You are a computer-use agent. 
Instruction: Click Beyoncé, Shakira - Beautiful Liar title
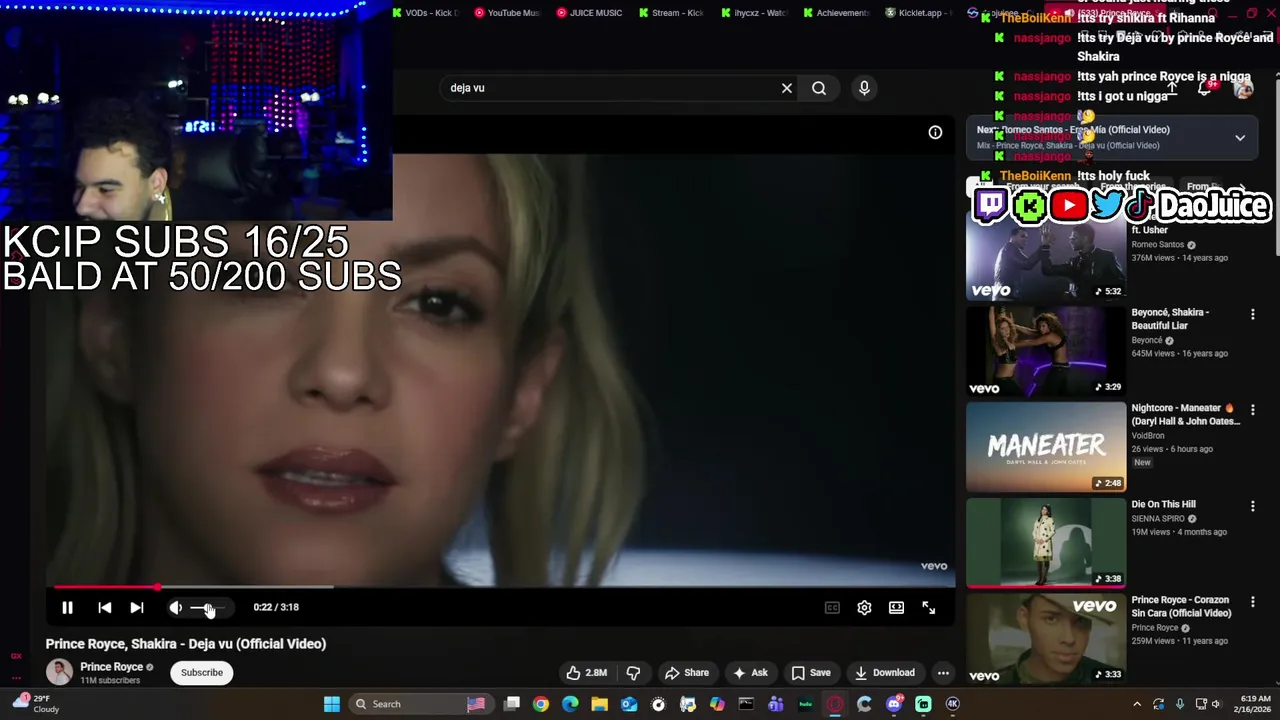(1170, 319)
